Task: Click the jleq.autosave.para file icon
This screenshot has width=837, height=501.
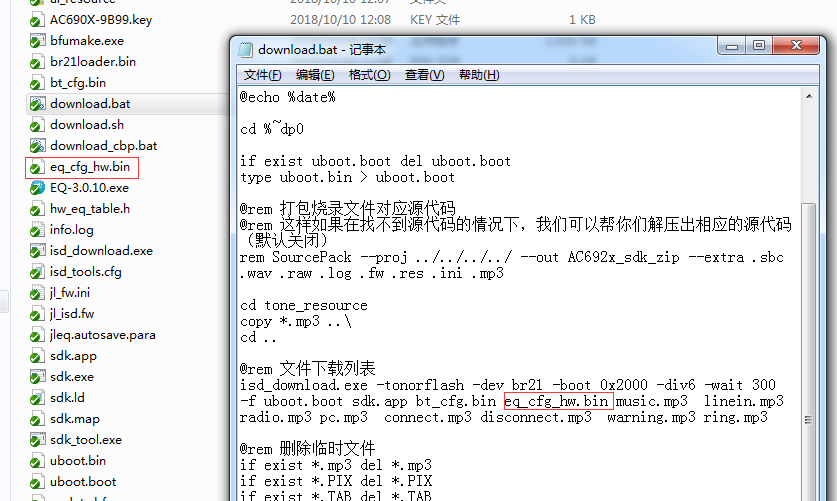Action: point(37,335)
